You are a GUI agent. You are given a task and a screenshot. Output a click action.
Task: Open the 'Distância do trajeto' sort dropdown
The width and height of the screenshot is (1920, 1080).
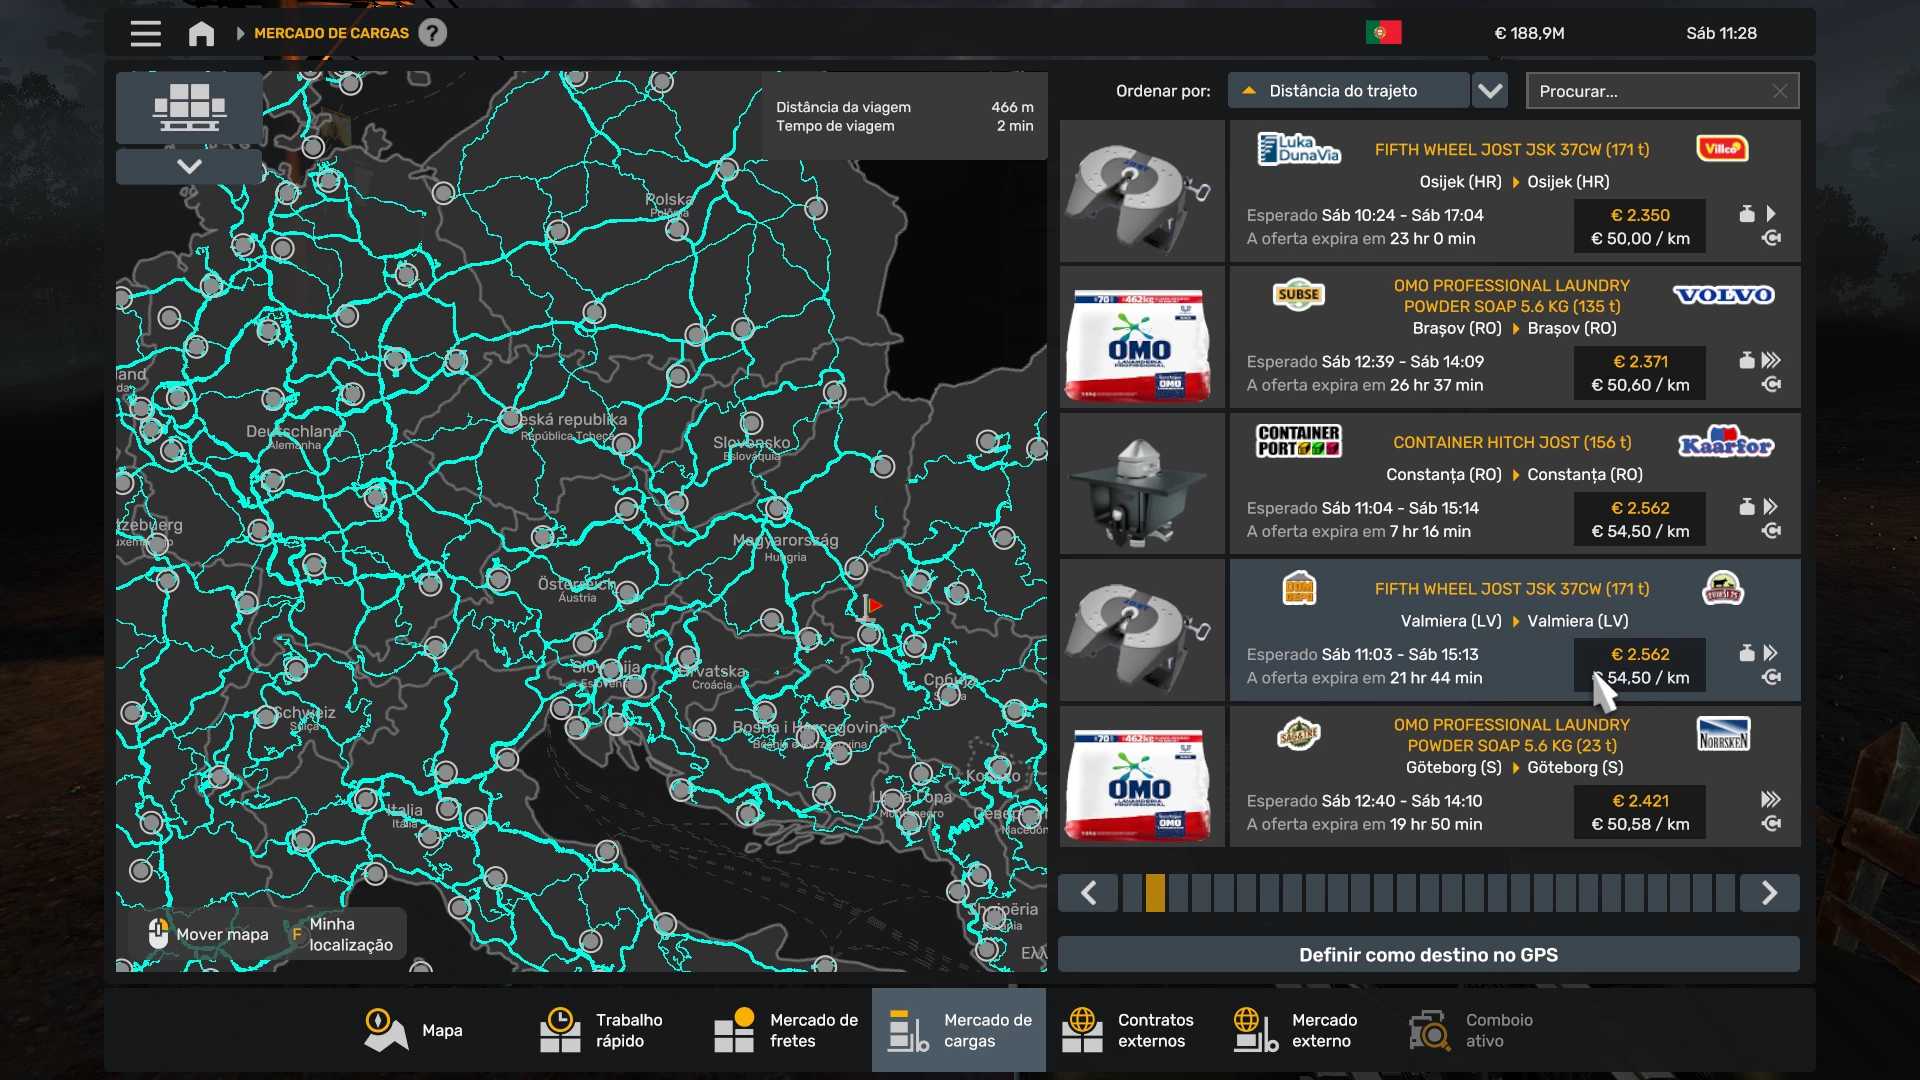click(x=1347, y=91)
